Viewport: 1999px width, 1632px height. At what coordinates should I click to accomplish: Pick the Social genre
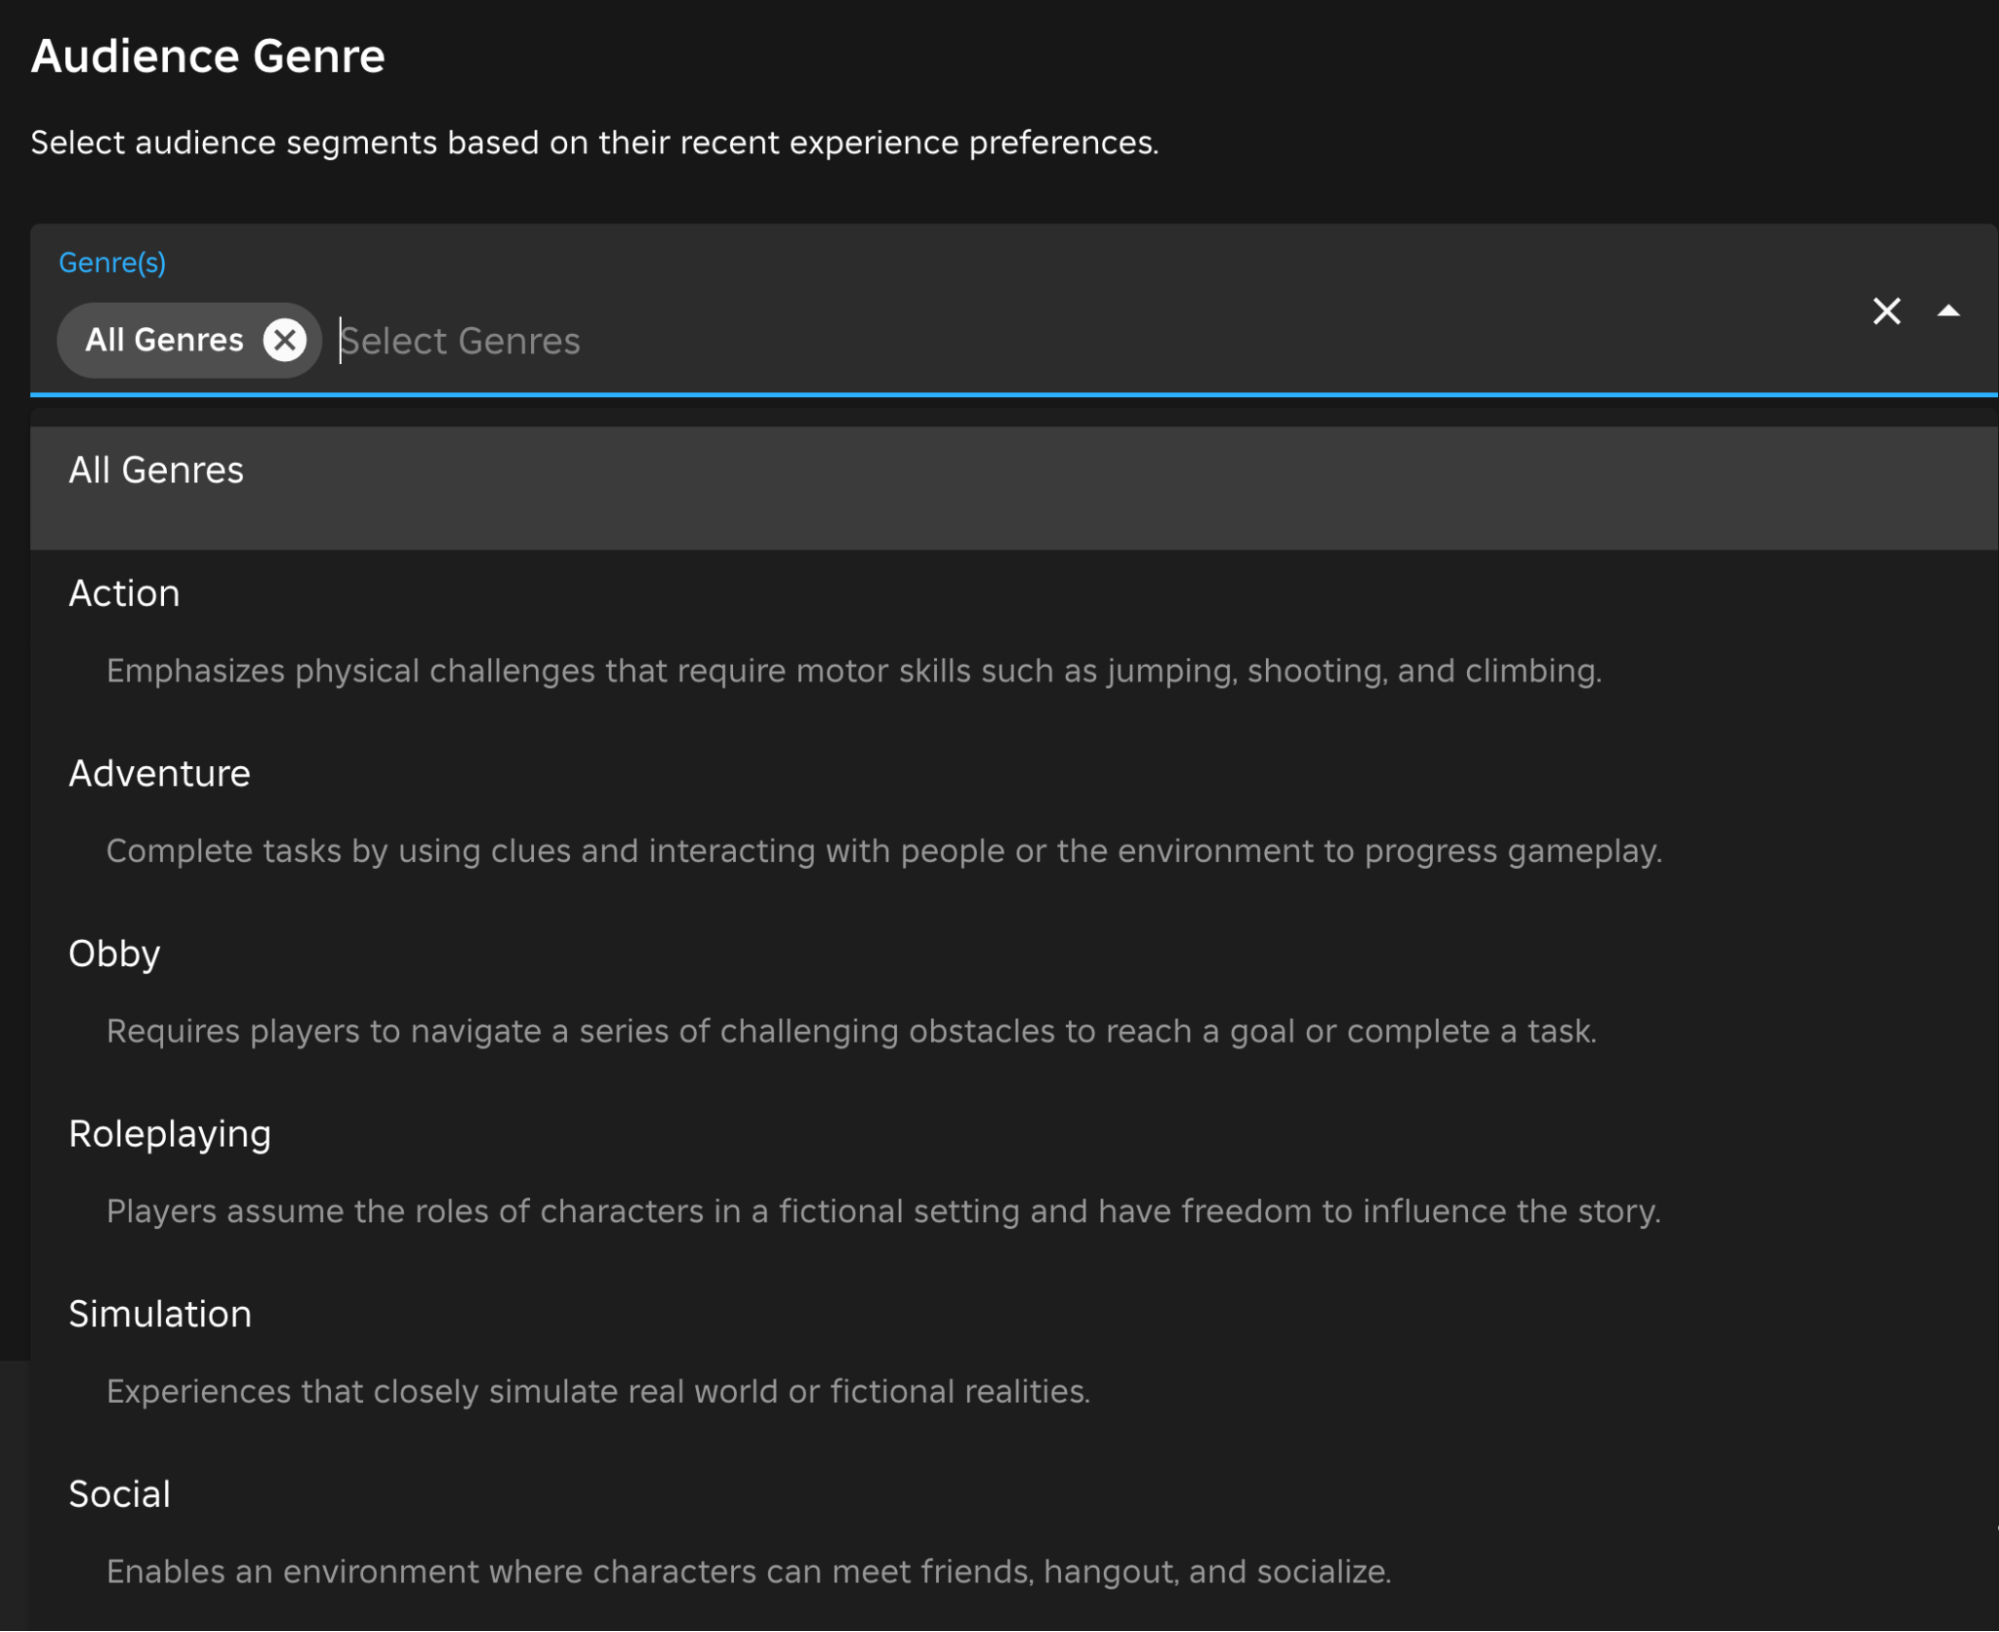click(x=119, y=1494)
